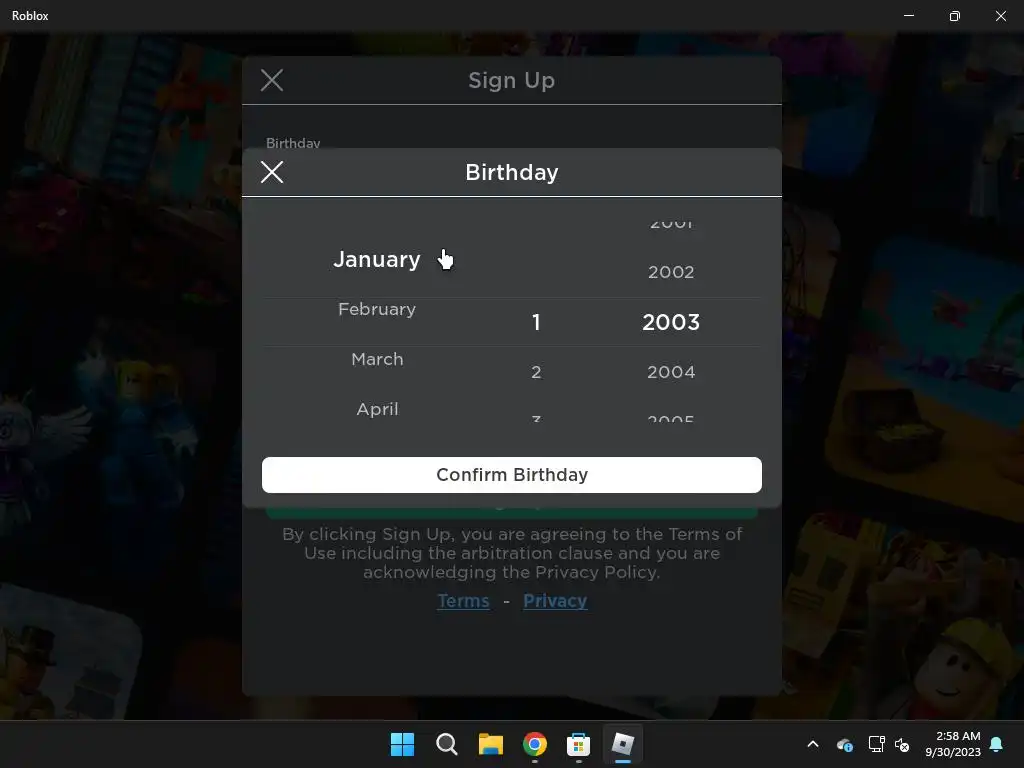Pick February in the month picker
1024x768 pixels.
(377, 309)
